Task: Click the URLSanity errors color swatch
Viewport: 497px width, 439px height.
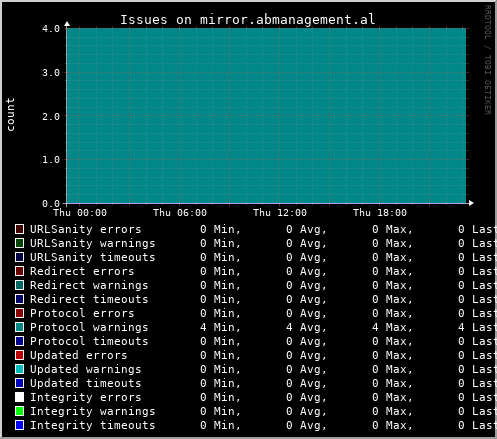Action: [20, 229]
